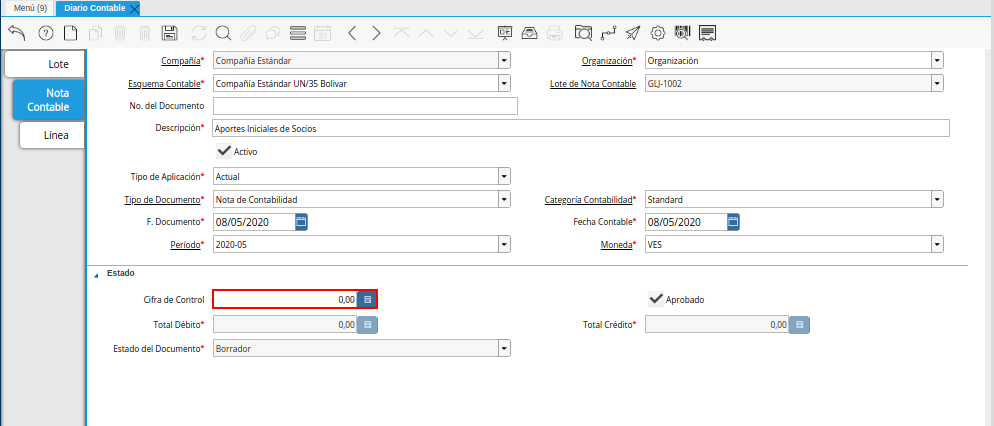994x426 pixels.
Task: Select the Nota Contable side tab
Action: (x=48, y=100)
